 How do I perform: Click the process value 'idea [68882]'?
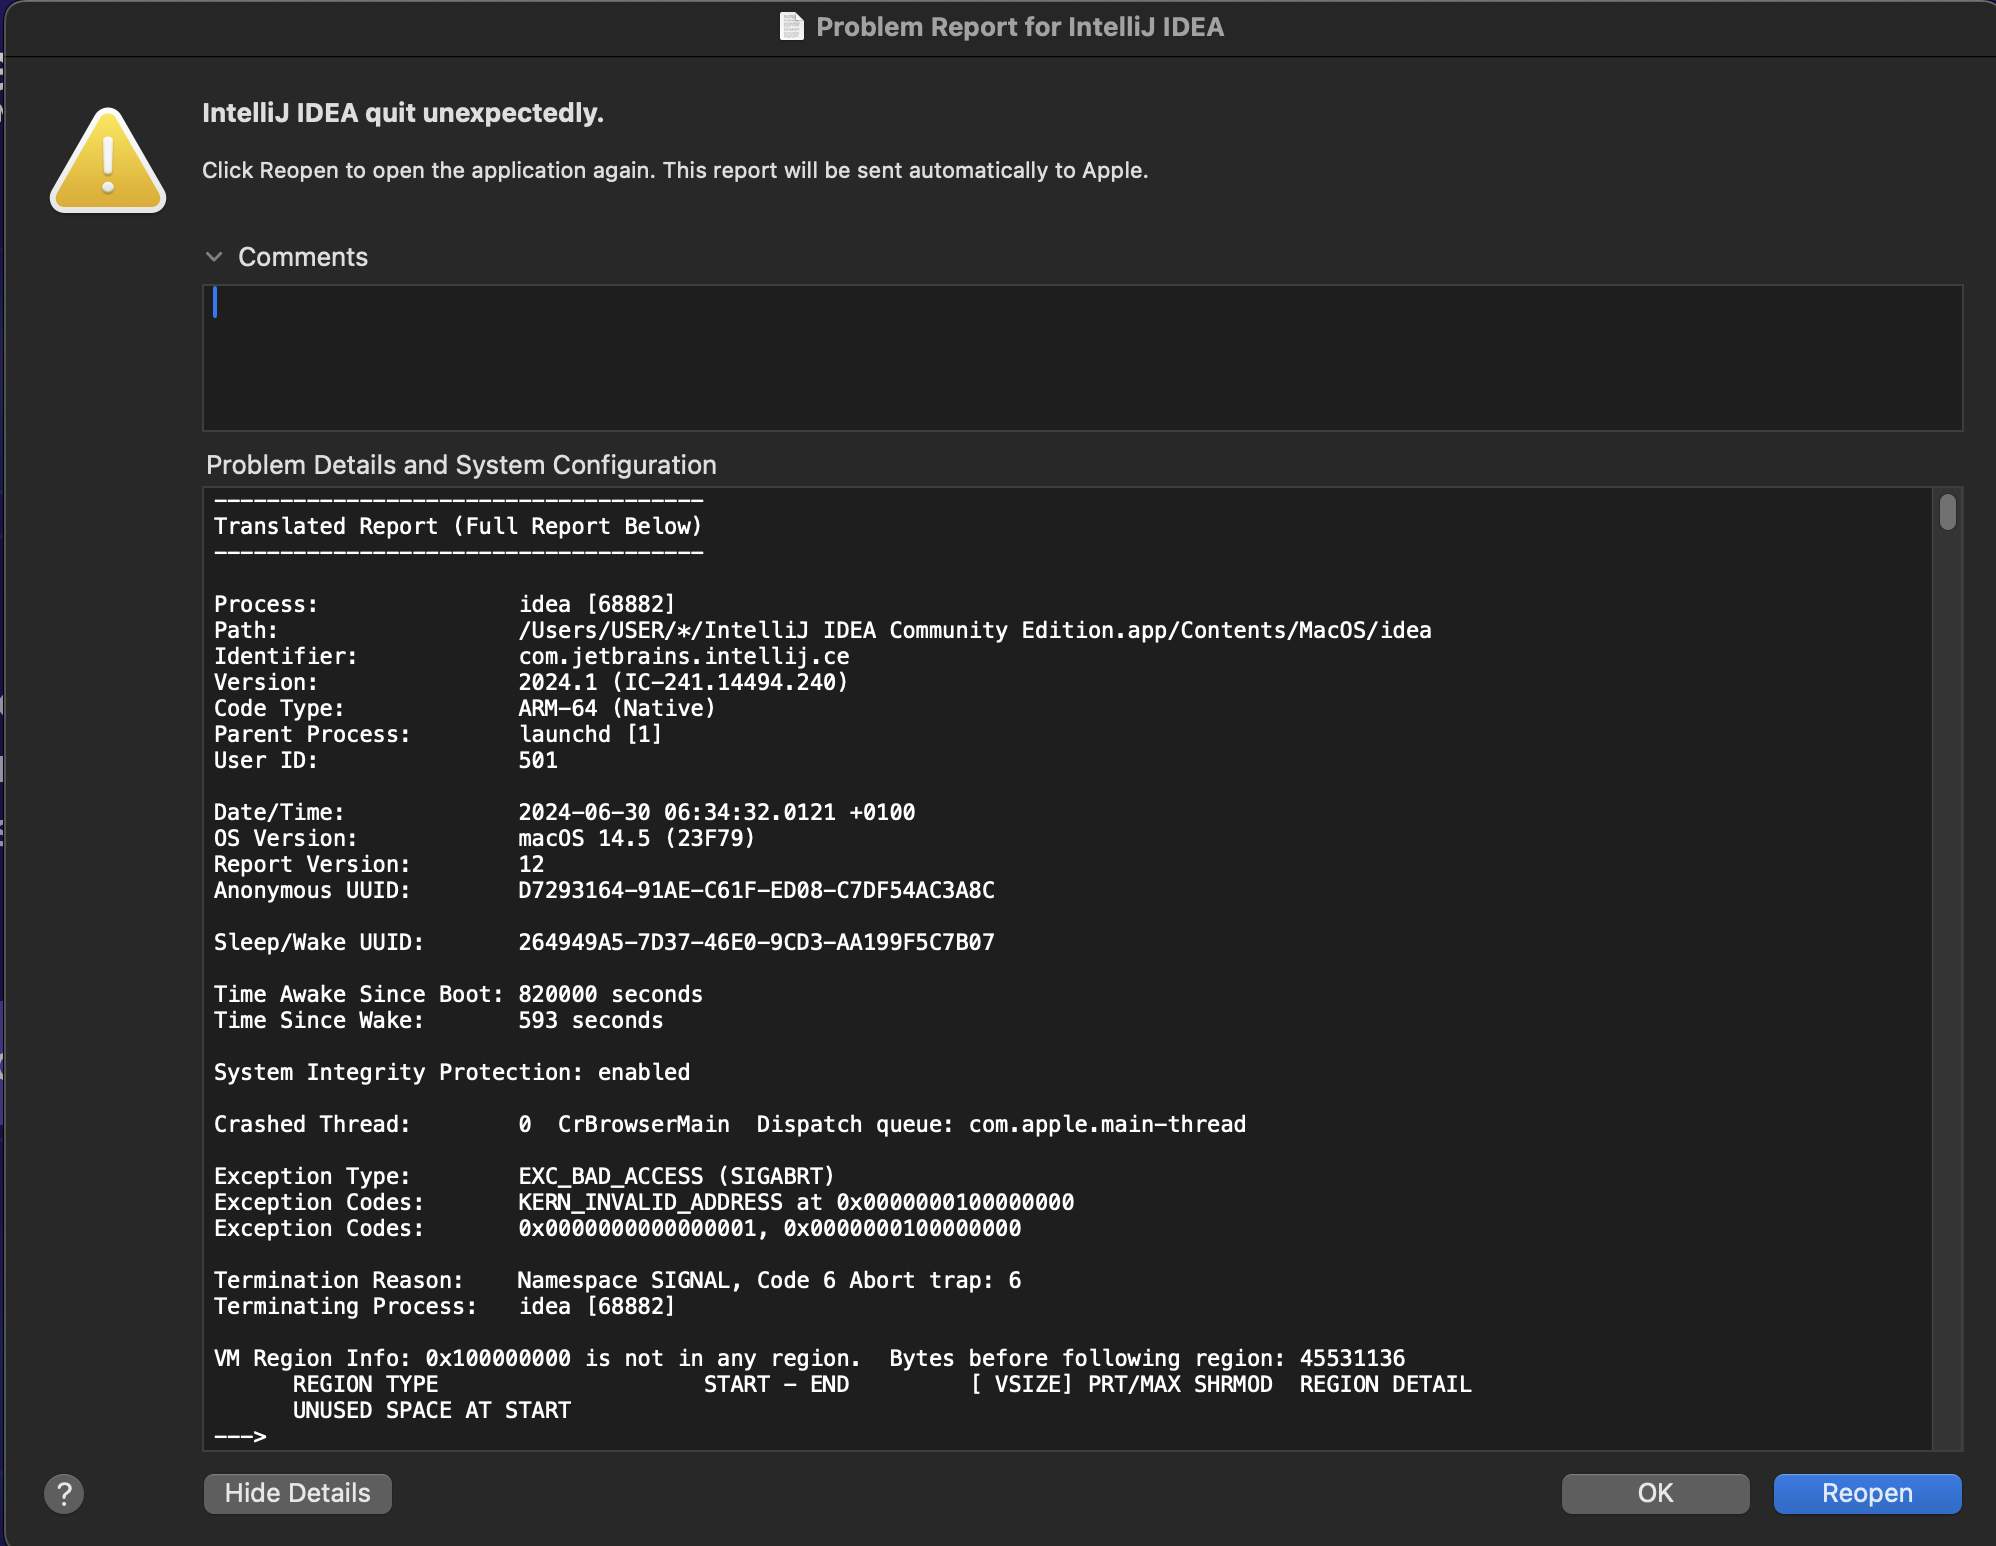(597, 604)
